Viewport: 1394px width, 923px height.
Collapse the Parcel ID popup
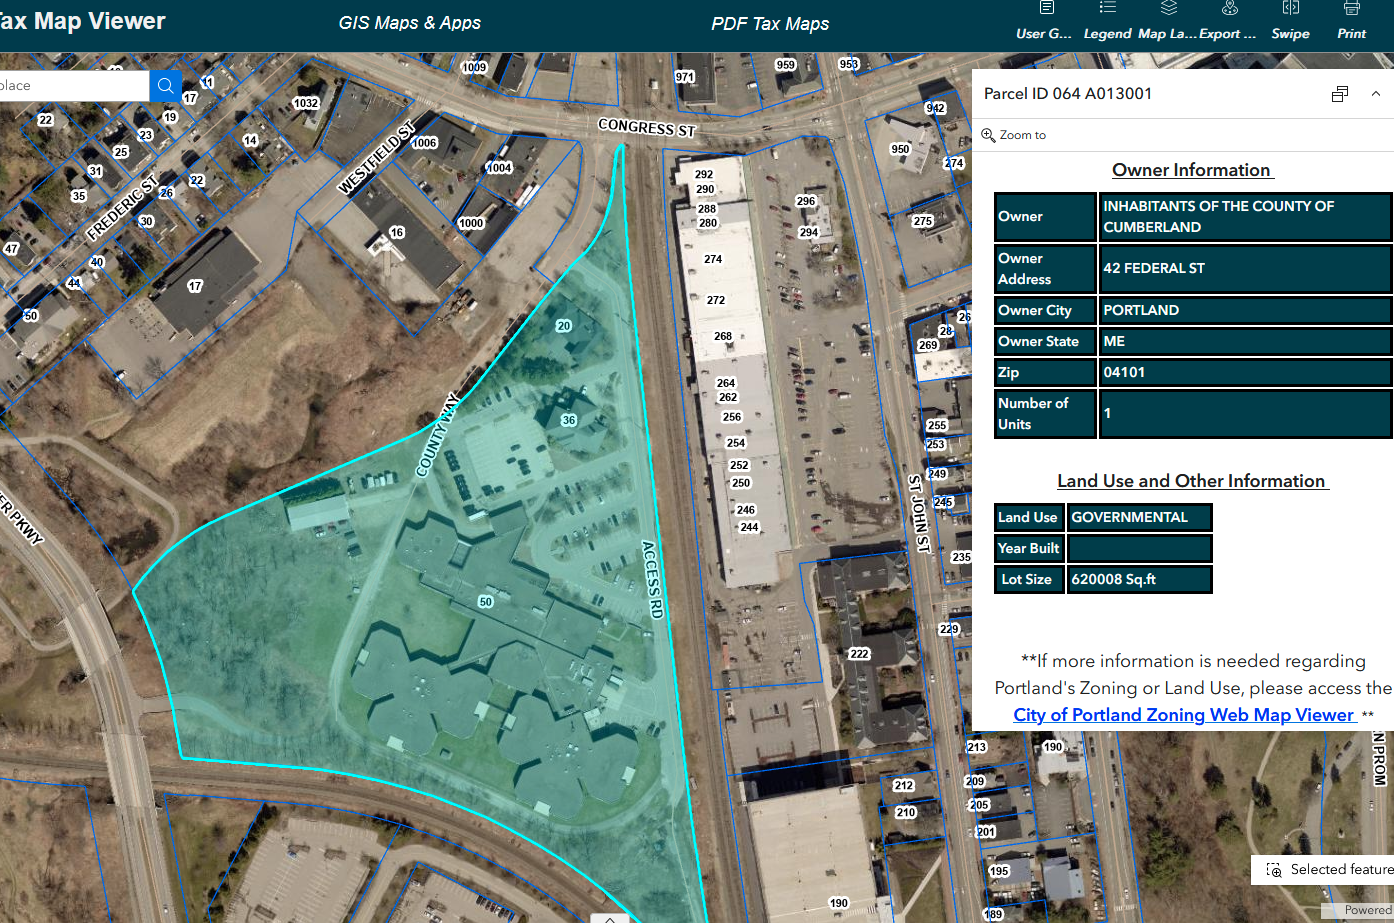(1376, 94)
